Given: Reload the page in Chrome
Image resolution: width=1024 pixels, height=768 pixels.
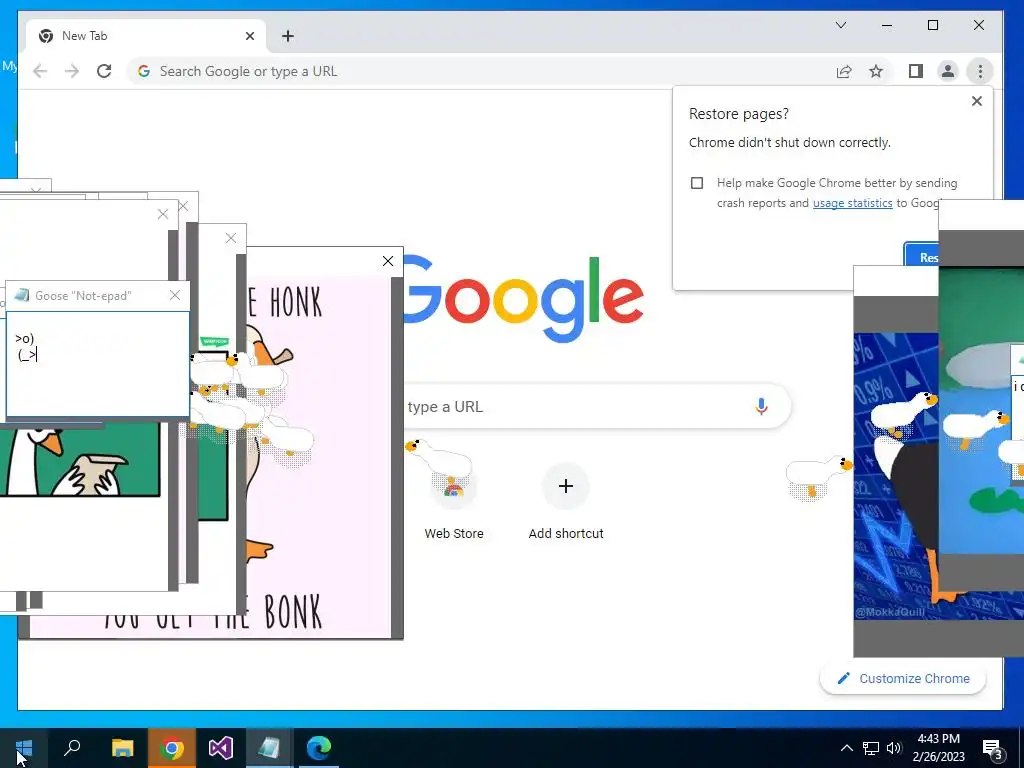Looking at the screenshot, I should (x=104, y=71).
